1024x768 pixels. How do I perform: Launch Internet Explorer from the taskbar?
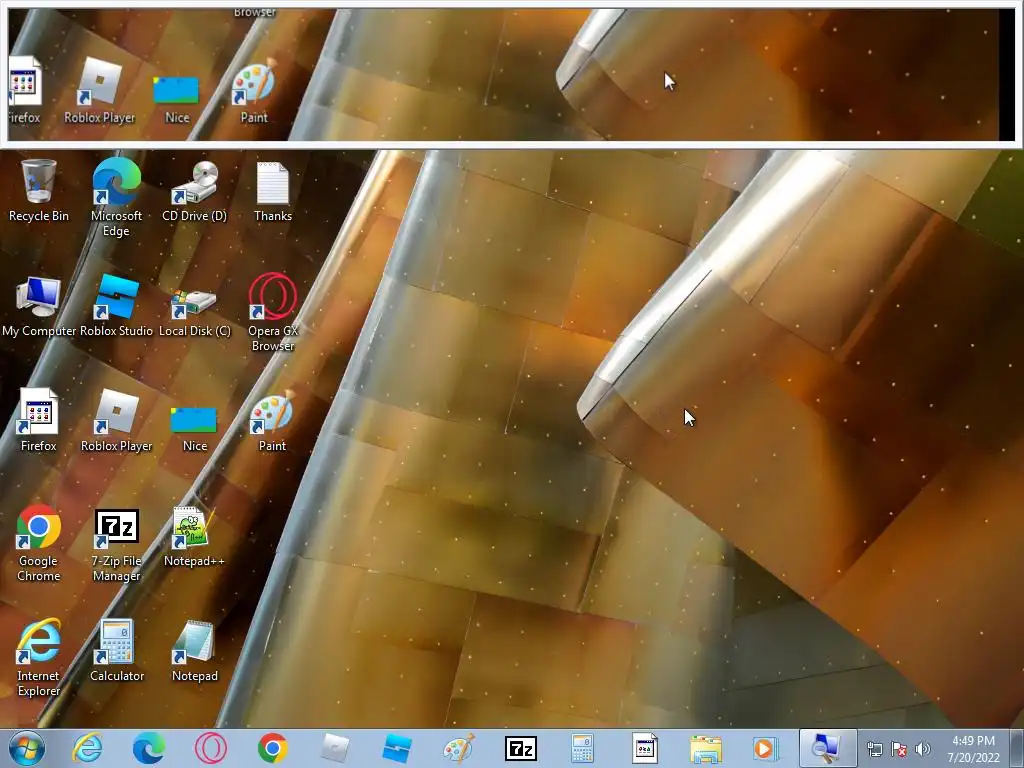(88, 748)
